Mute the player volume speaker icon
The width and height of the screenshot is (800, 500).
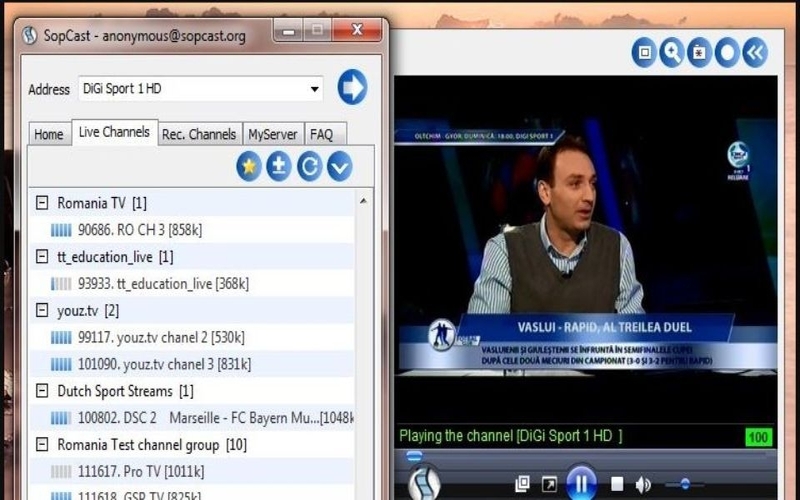[643, 484]
